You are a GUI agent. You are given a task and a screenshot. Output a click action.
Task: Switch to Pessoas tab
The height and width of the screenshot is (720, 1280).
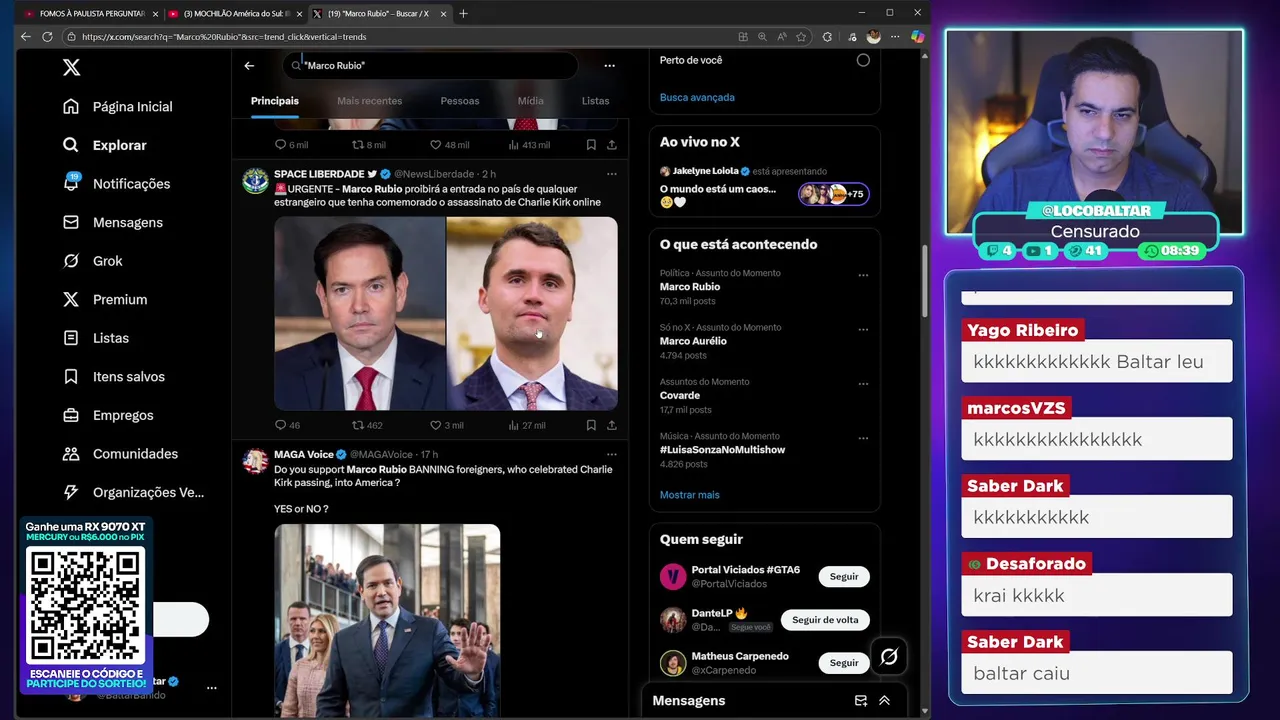[460, 101]
